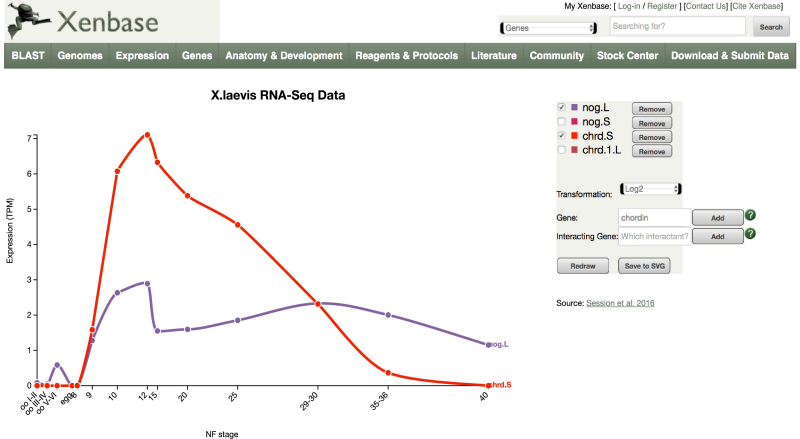Click the chrd.S peak data point at stage 12
This screenshot has height=439, width=800.
tap(147, 134)
